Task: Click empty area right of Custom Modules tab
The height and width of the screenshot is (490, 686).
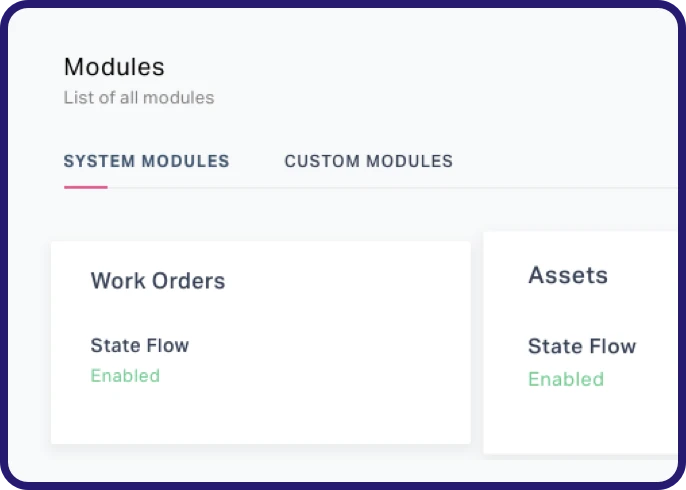Action: (560, 161)
